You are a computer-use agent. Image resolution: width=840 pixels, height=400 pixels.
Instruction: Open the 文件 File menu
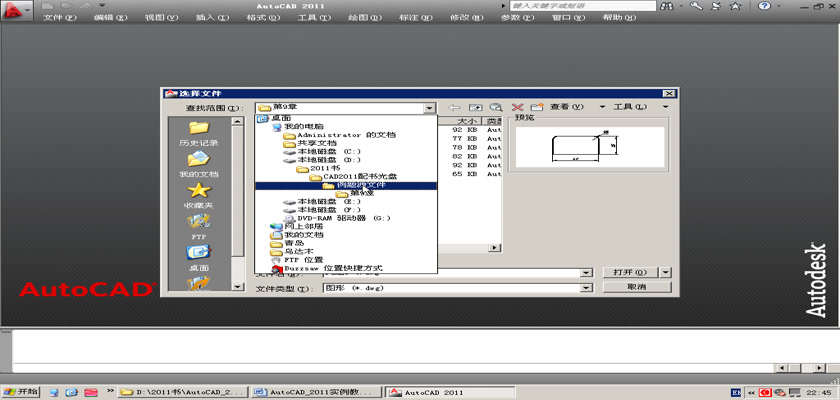(x=60, y=17)
